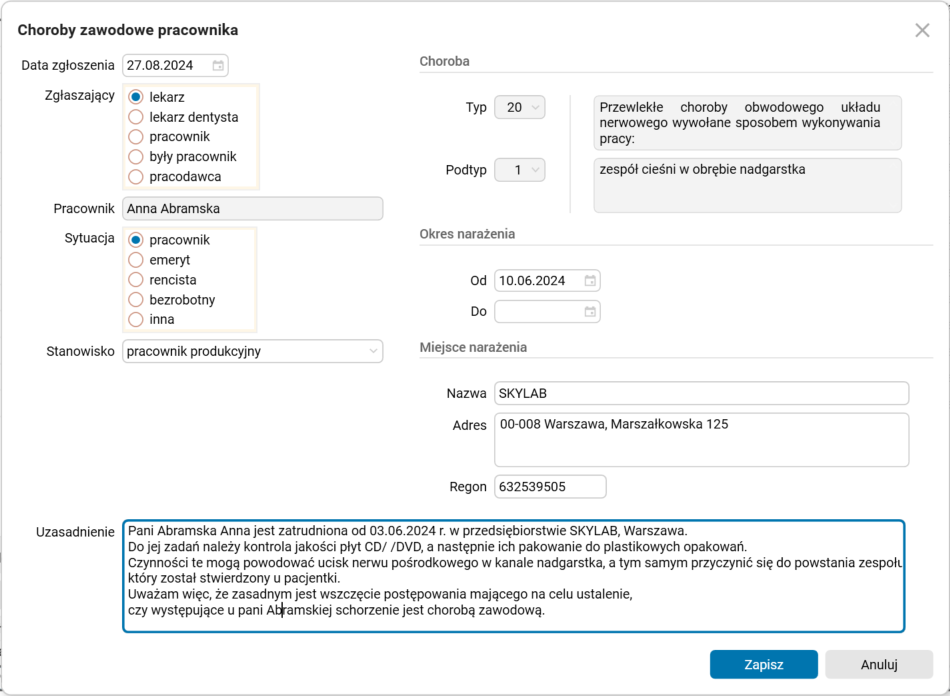Click the Zapisz button
Screen dimensions: 950x696
coord(763,664)
